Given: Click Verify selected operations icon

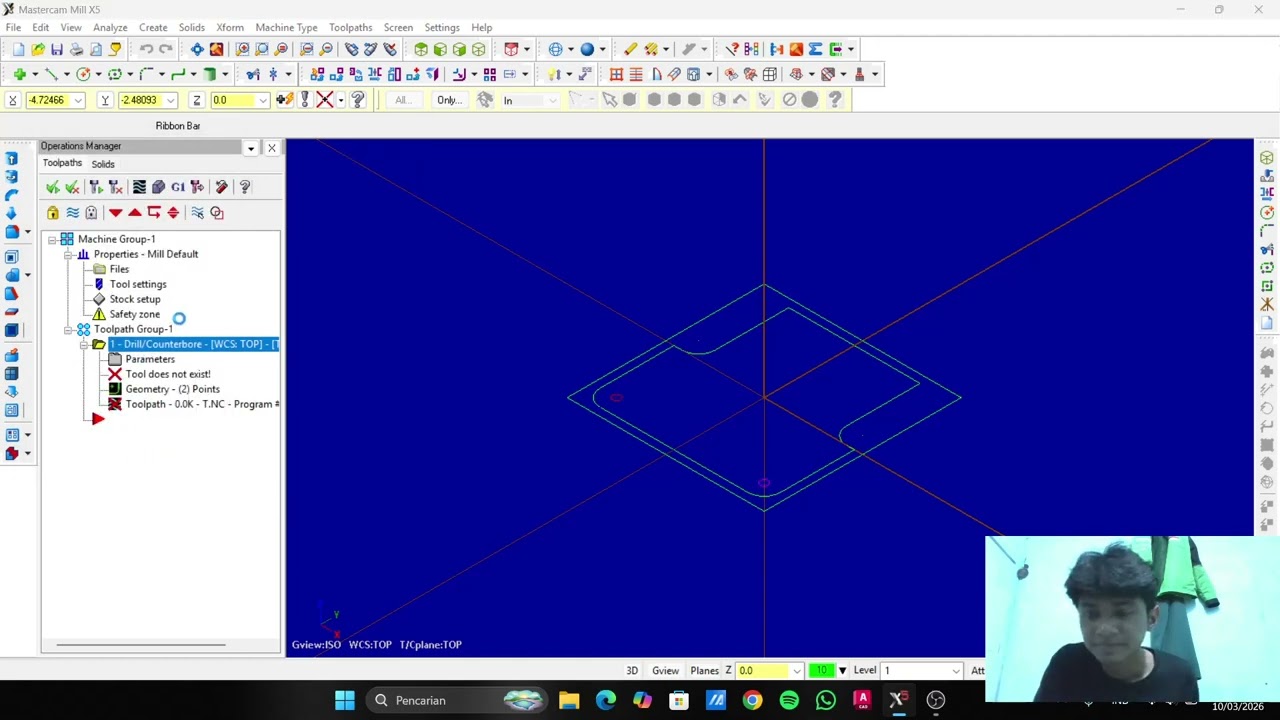Looking at the screenshot, I should click(158, 187).
